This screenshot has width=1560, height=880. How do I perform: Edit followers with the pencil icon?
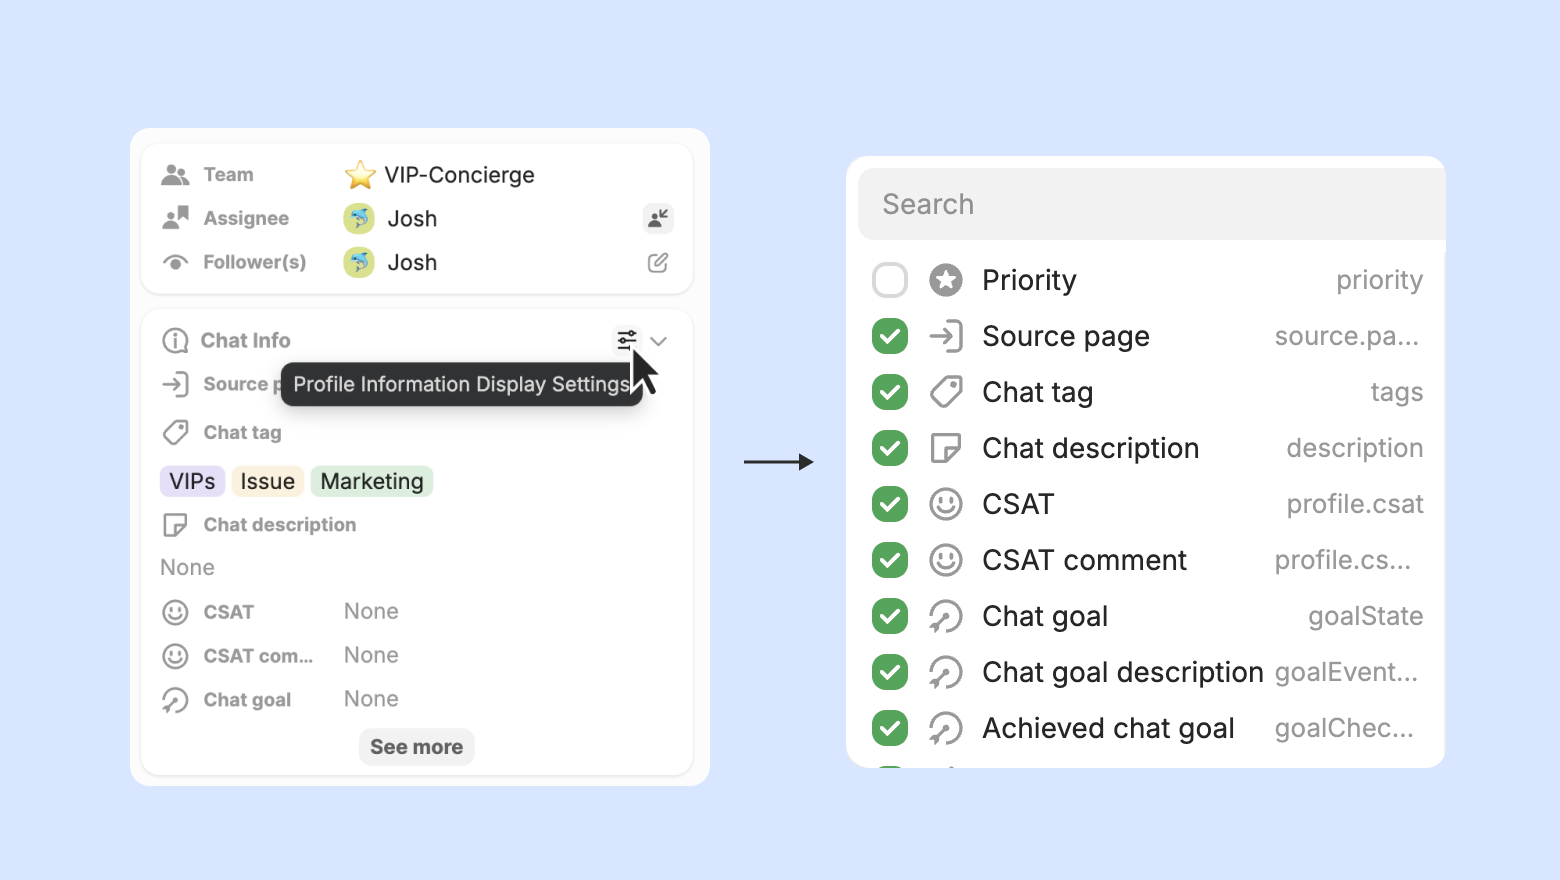[x=658, y=263]
